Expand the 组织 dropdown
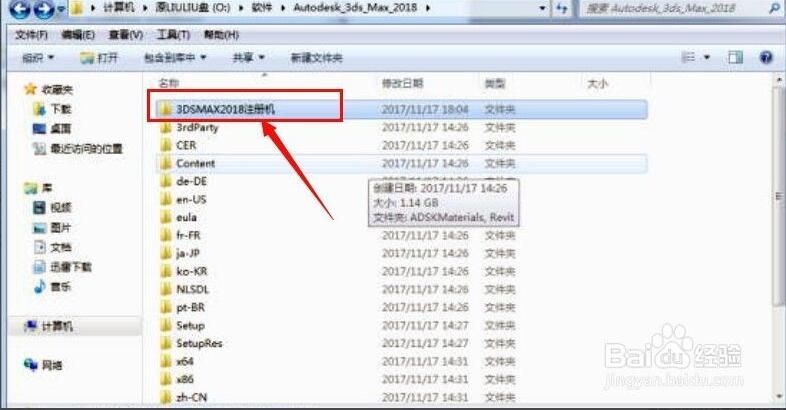Screen dimensions: 786x410 pyautogui.click(x=38, y=58)
